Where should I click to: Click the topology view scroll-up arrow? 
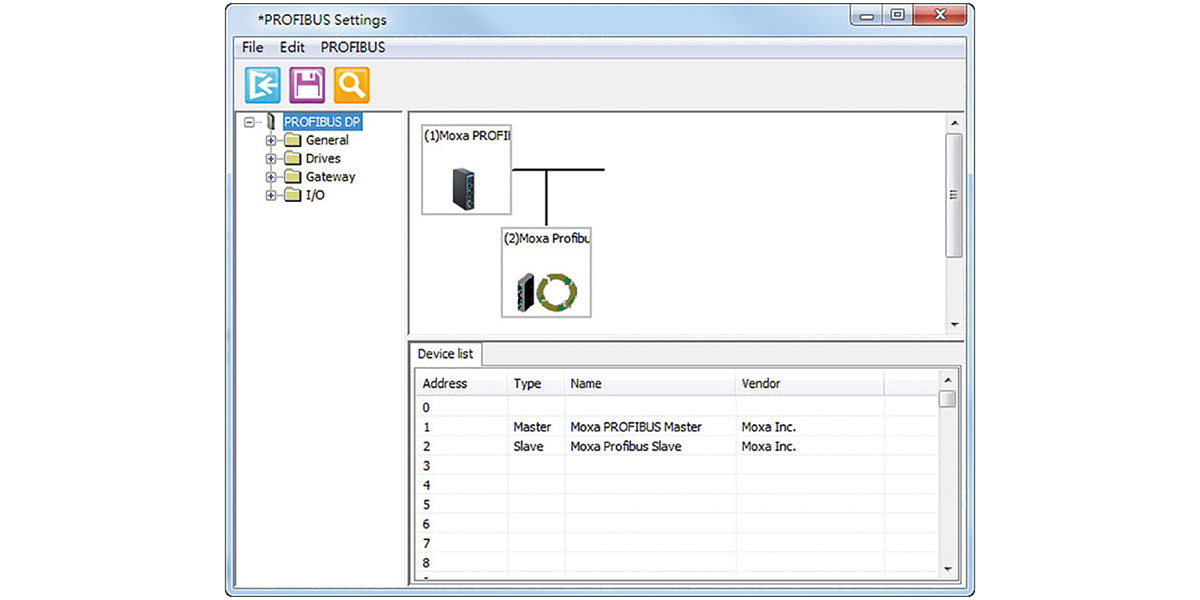(x=954, y=123)
